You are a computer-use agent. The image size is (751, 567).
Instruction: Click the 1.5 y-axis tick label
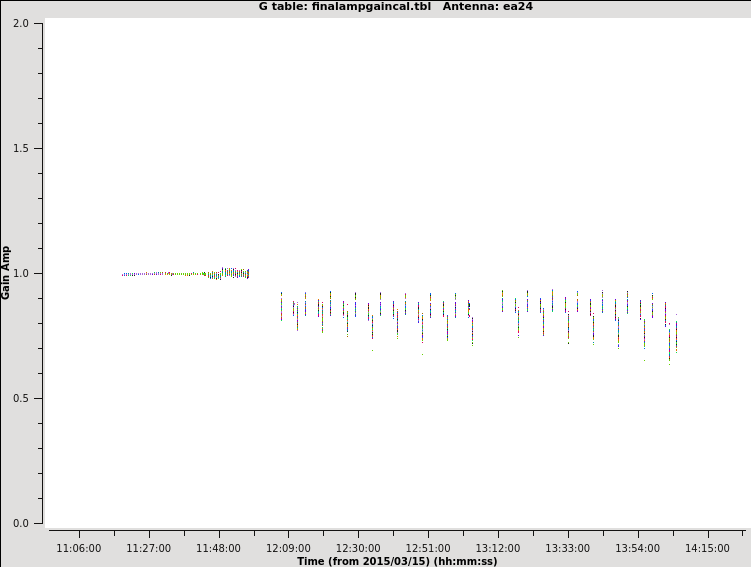pos(20,148)
